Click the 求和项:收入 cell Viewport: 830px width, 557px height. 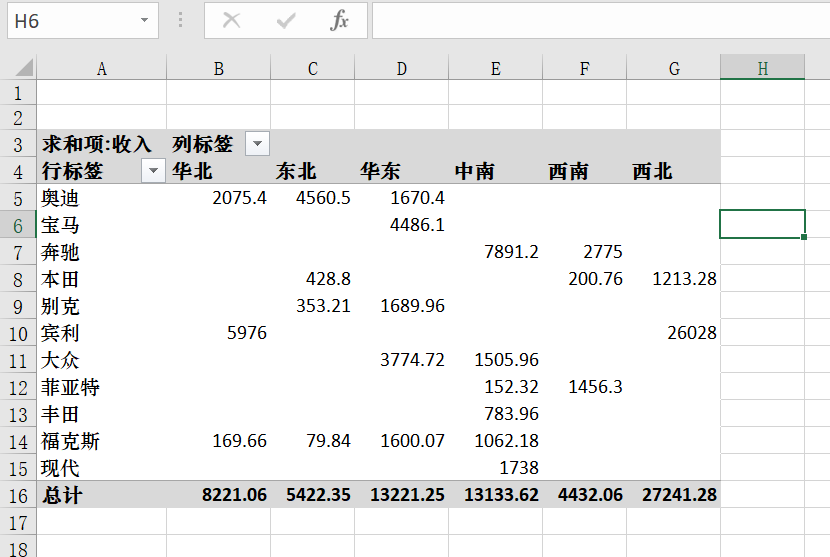pyautogui.click(x=102, y=143)
